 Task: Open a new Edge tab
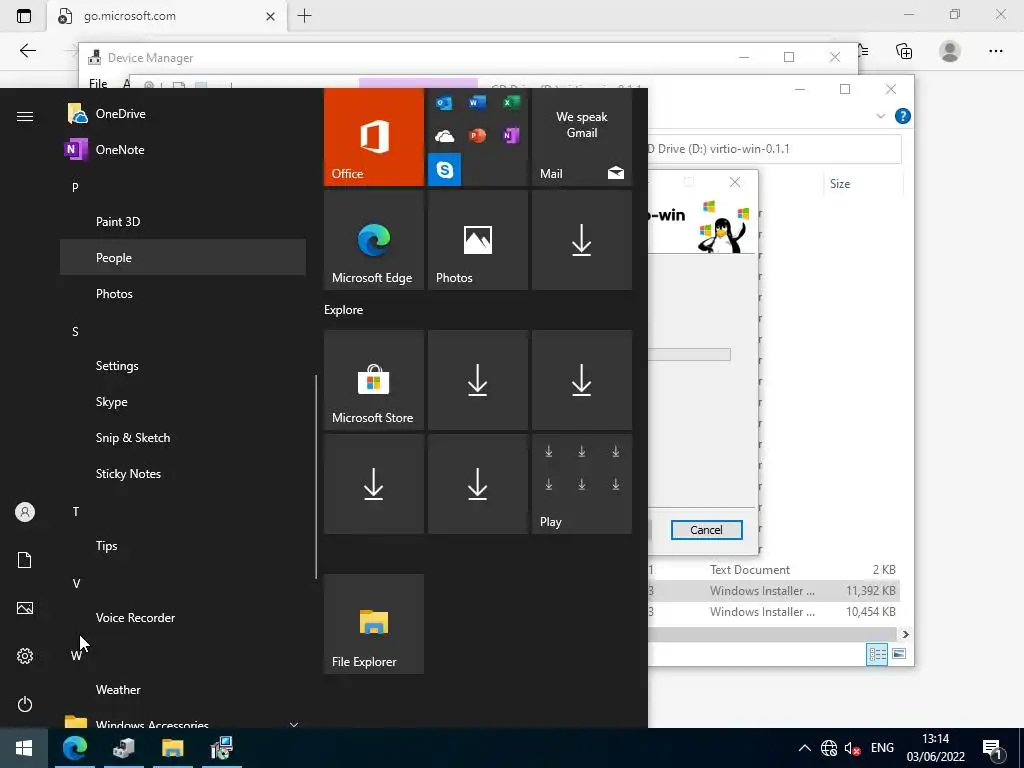(x=304, y=16)
